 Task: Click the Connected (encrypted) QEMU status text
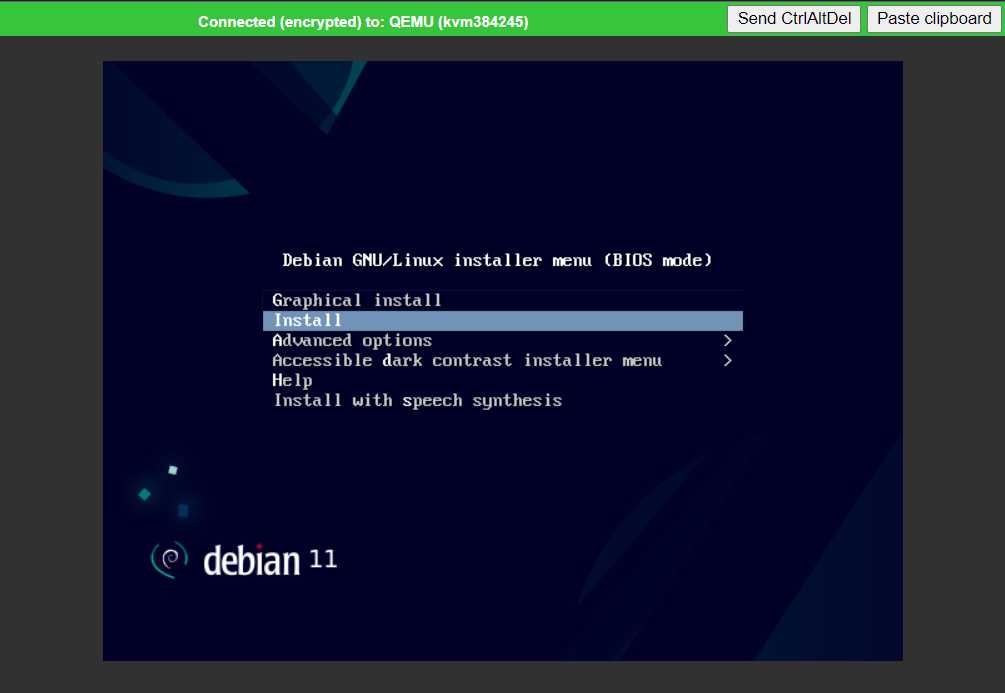pyautogui.click(x=363, y=21)
